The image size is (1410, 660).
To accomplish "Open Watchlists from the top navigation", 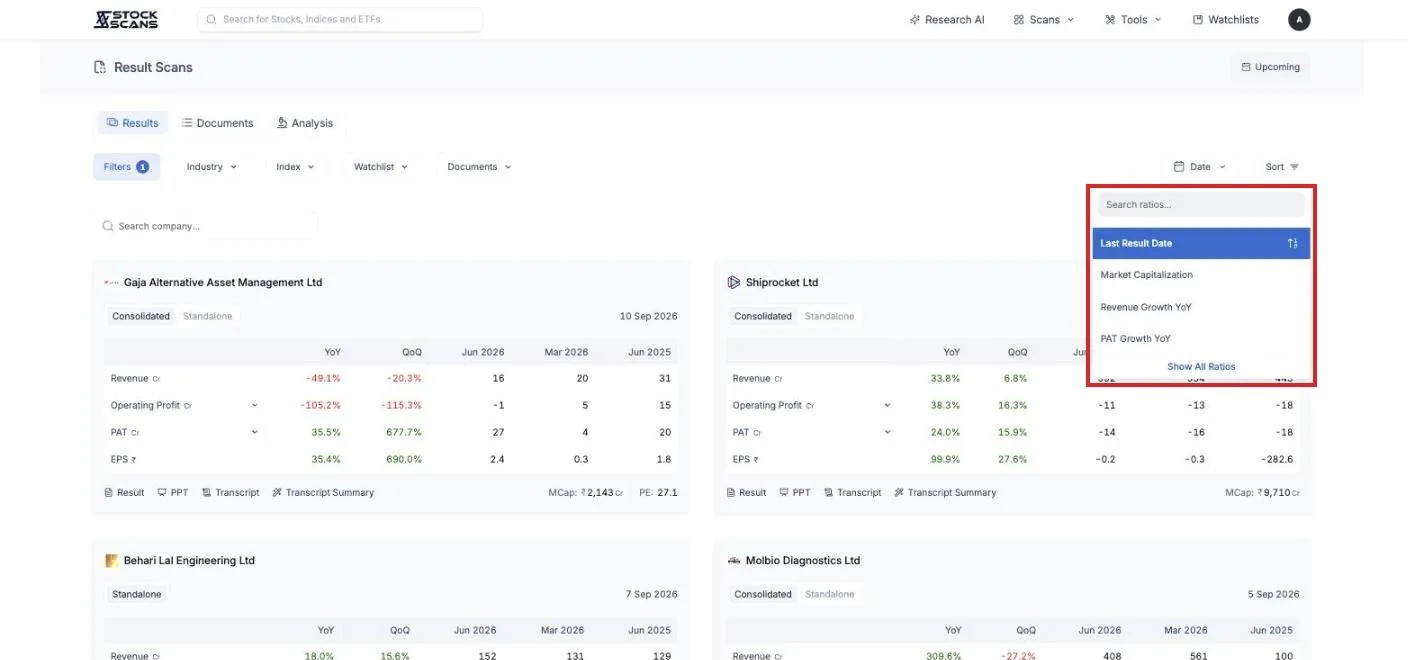I will 1226,19.
